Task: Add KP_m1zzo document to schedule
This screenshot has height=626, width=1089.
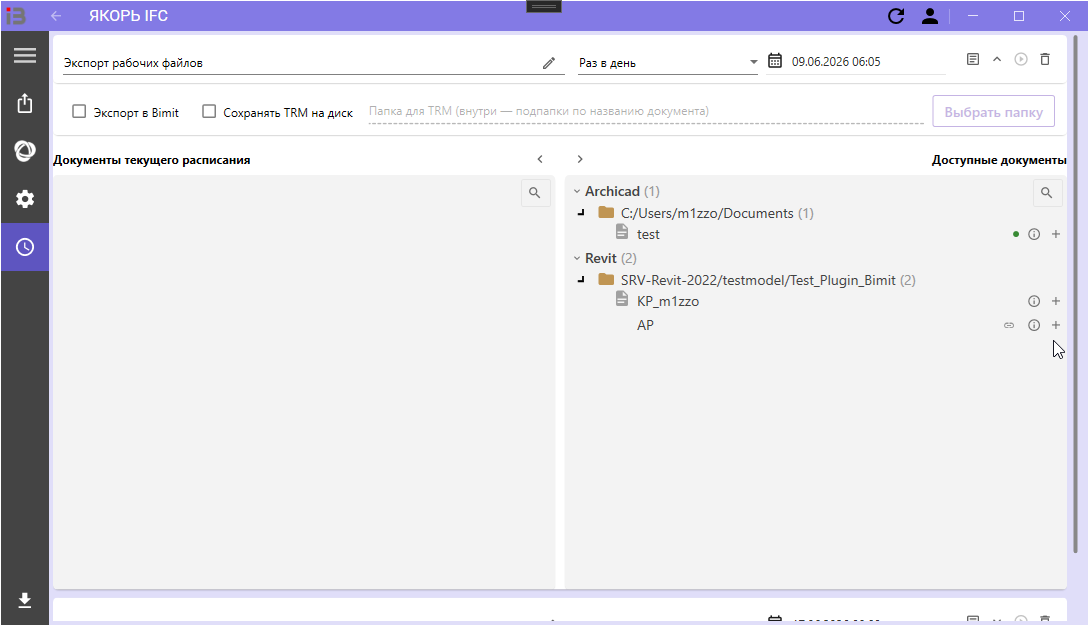Action: (x=1056, y=301)
